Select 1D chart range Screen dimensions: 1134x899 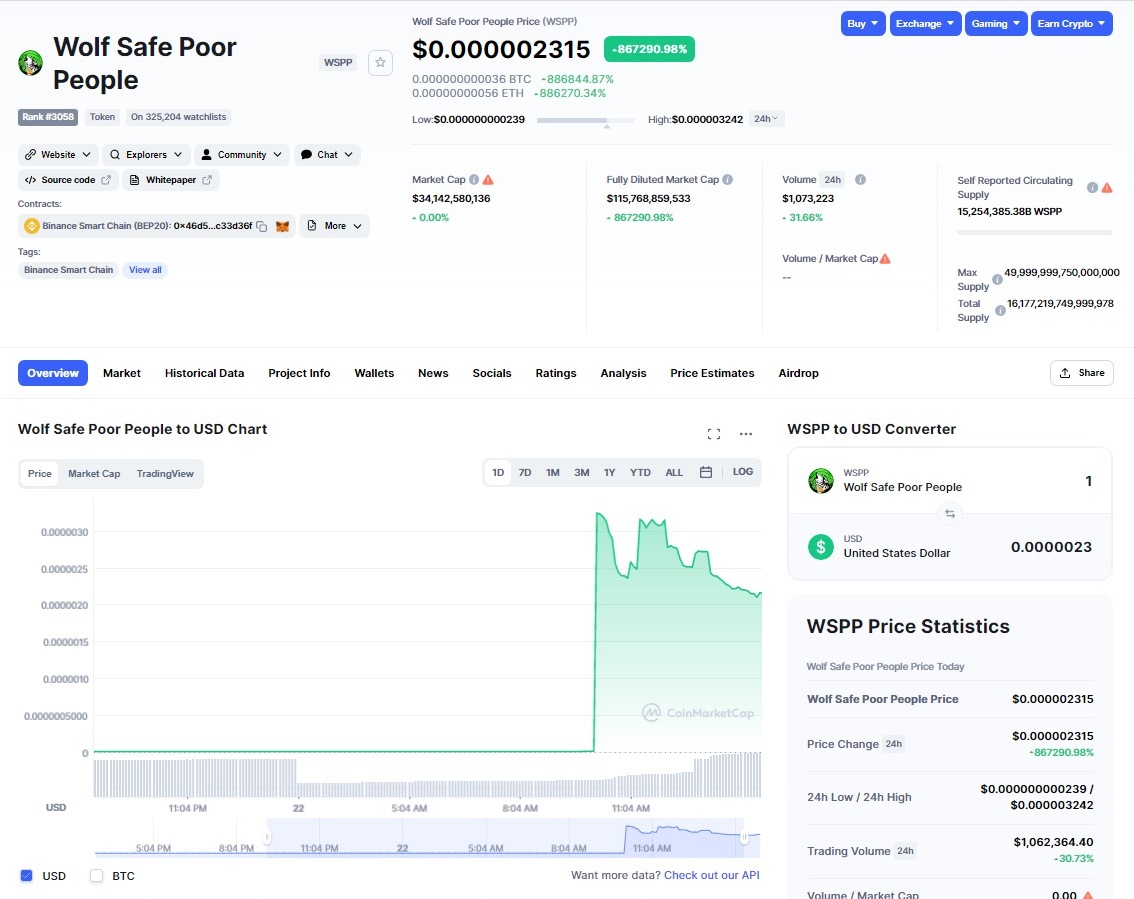498,472
